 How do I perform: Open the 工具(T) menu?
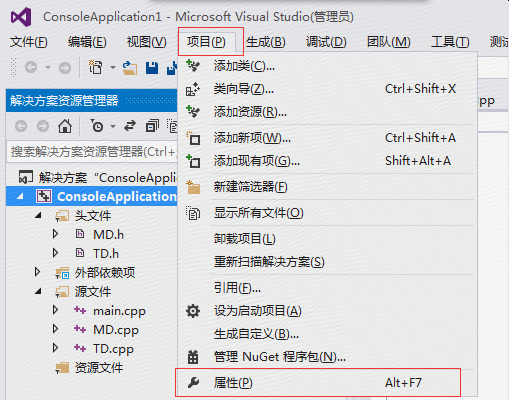(x=450, y=42)
